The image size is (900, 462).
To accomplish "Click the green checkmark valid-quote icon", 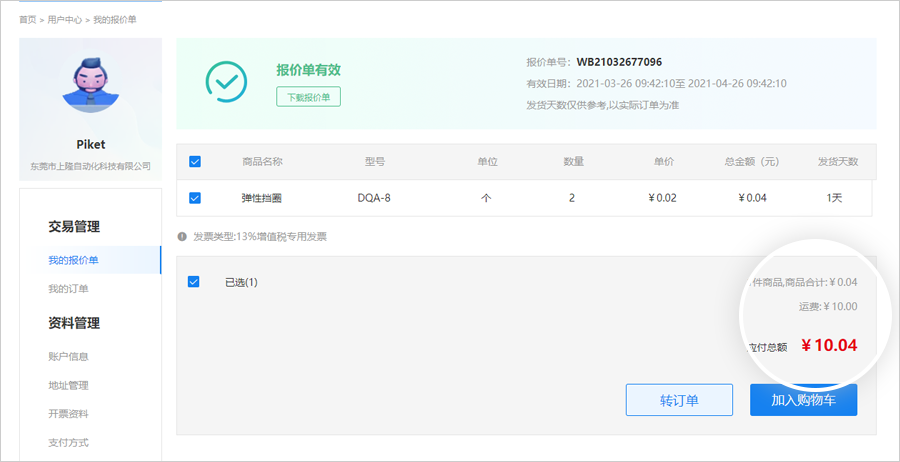I will point(226,83).
